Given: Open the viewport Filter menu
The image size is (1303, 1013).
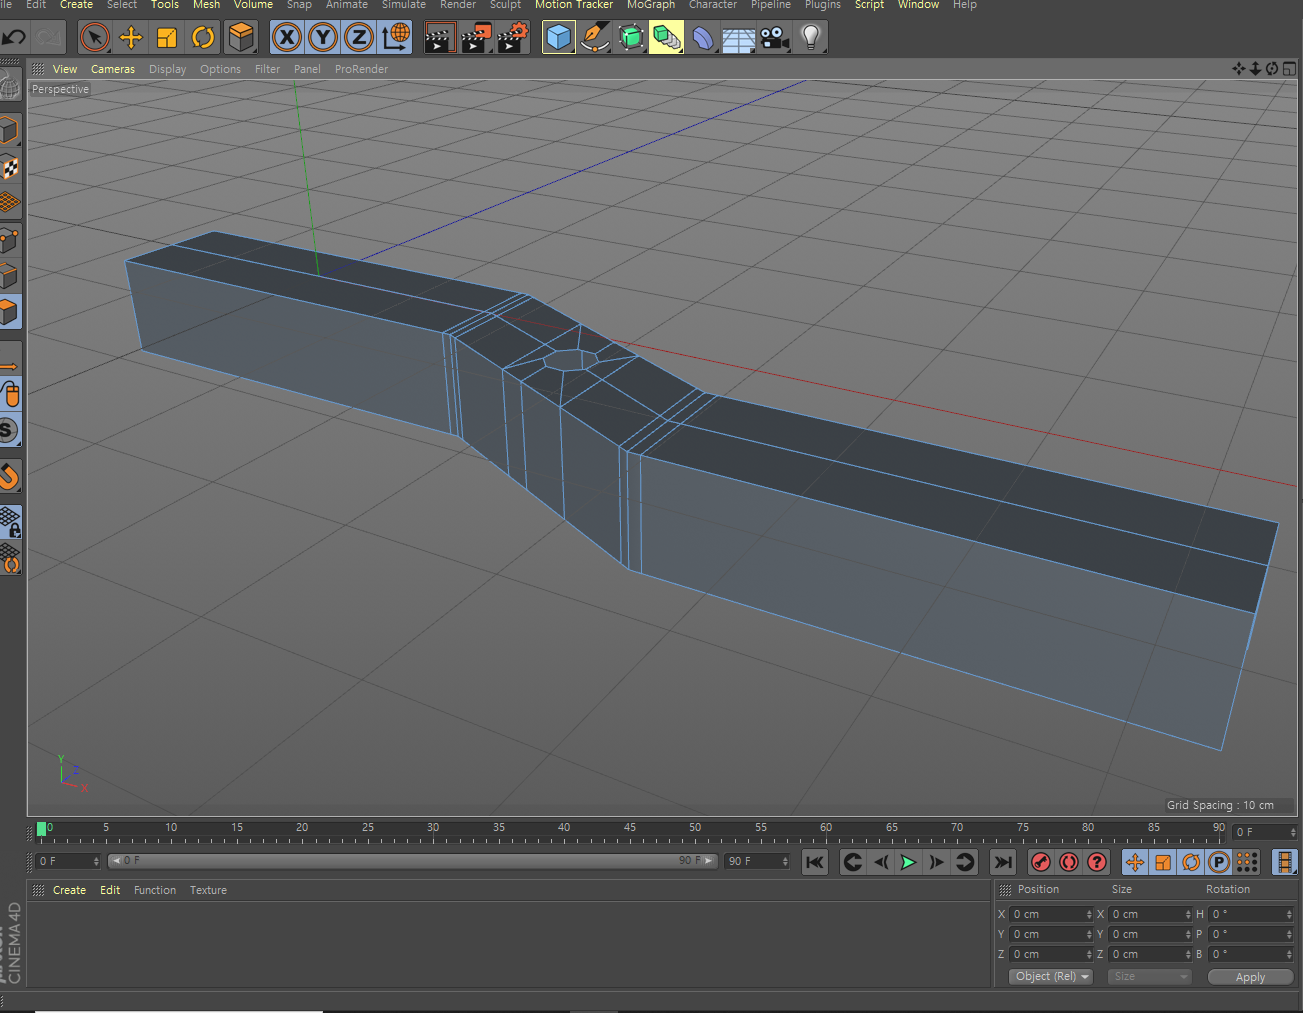Looking at the screenshot, I should 267,69.
